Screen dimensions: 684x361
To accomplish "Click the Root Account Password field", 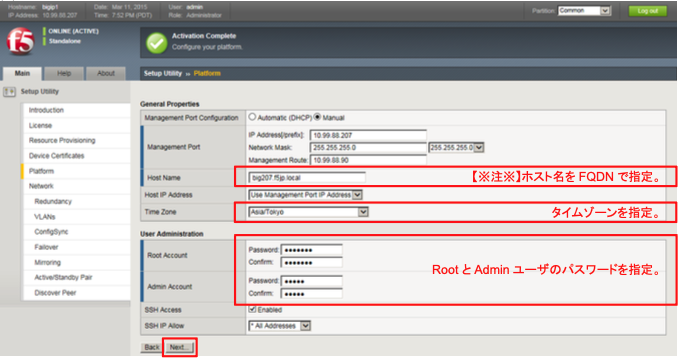I will [x=311, y=250].
